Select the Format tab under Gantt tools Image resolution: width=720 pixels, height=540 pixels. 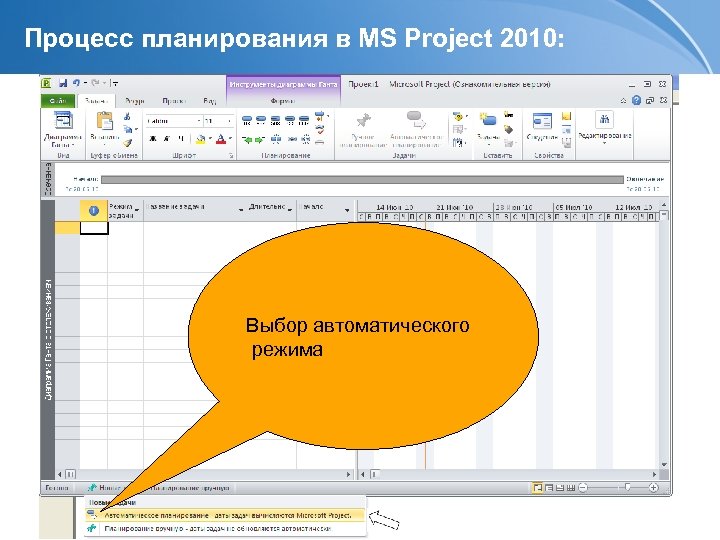283,101
